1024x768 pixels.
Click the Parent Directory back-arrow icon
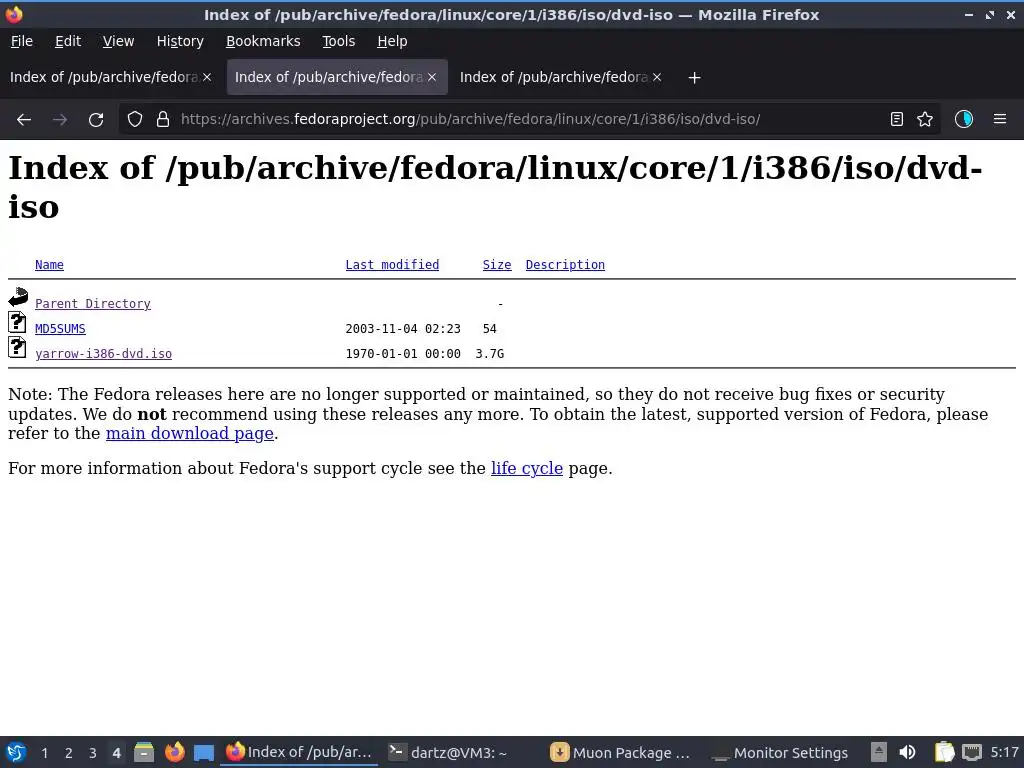(18, 297)
